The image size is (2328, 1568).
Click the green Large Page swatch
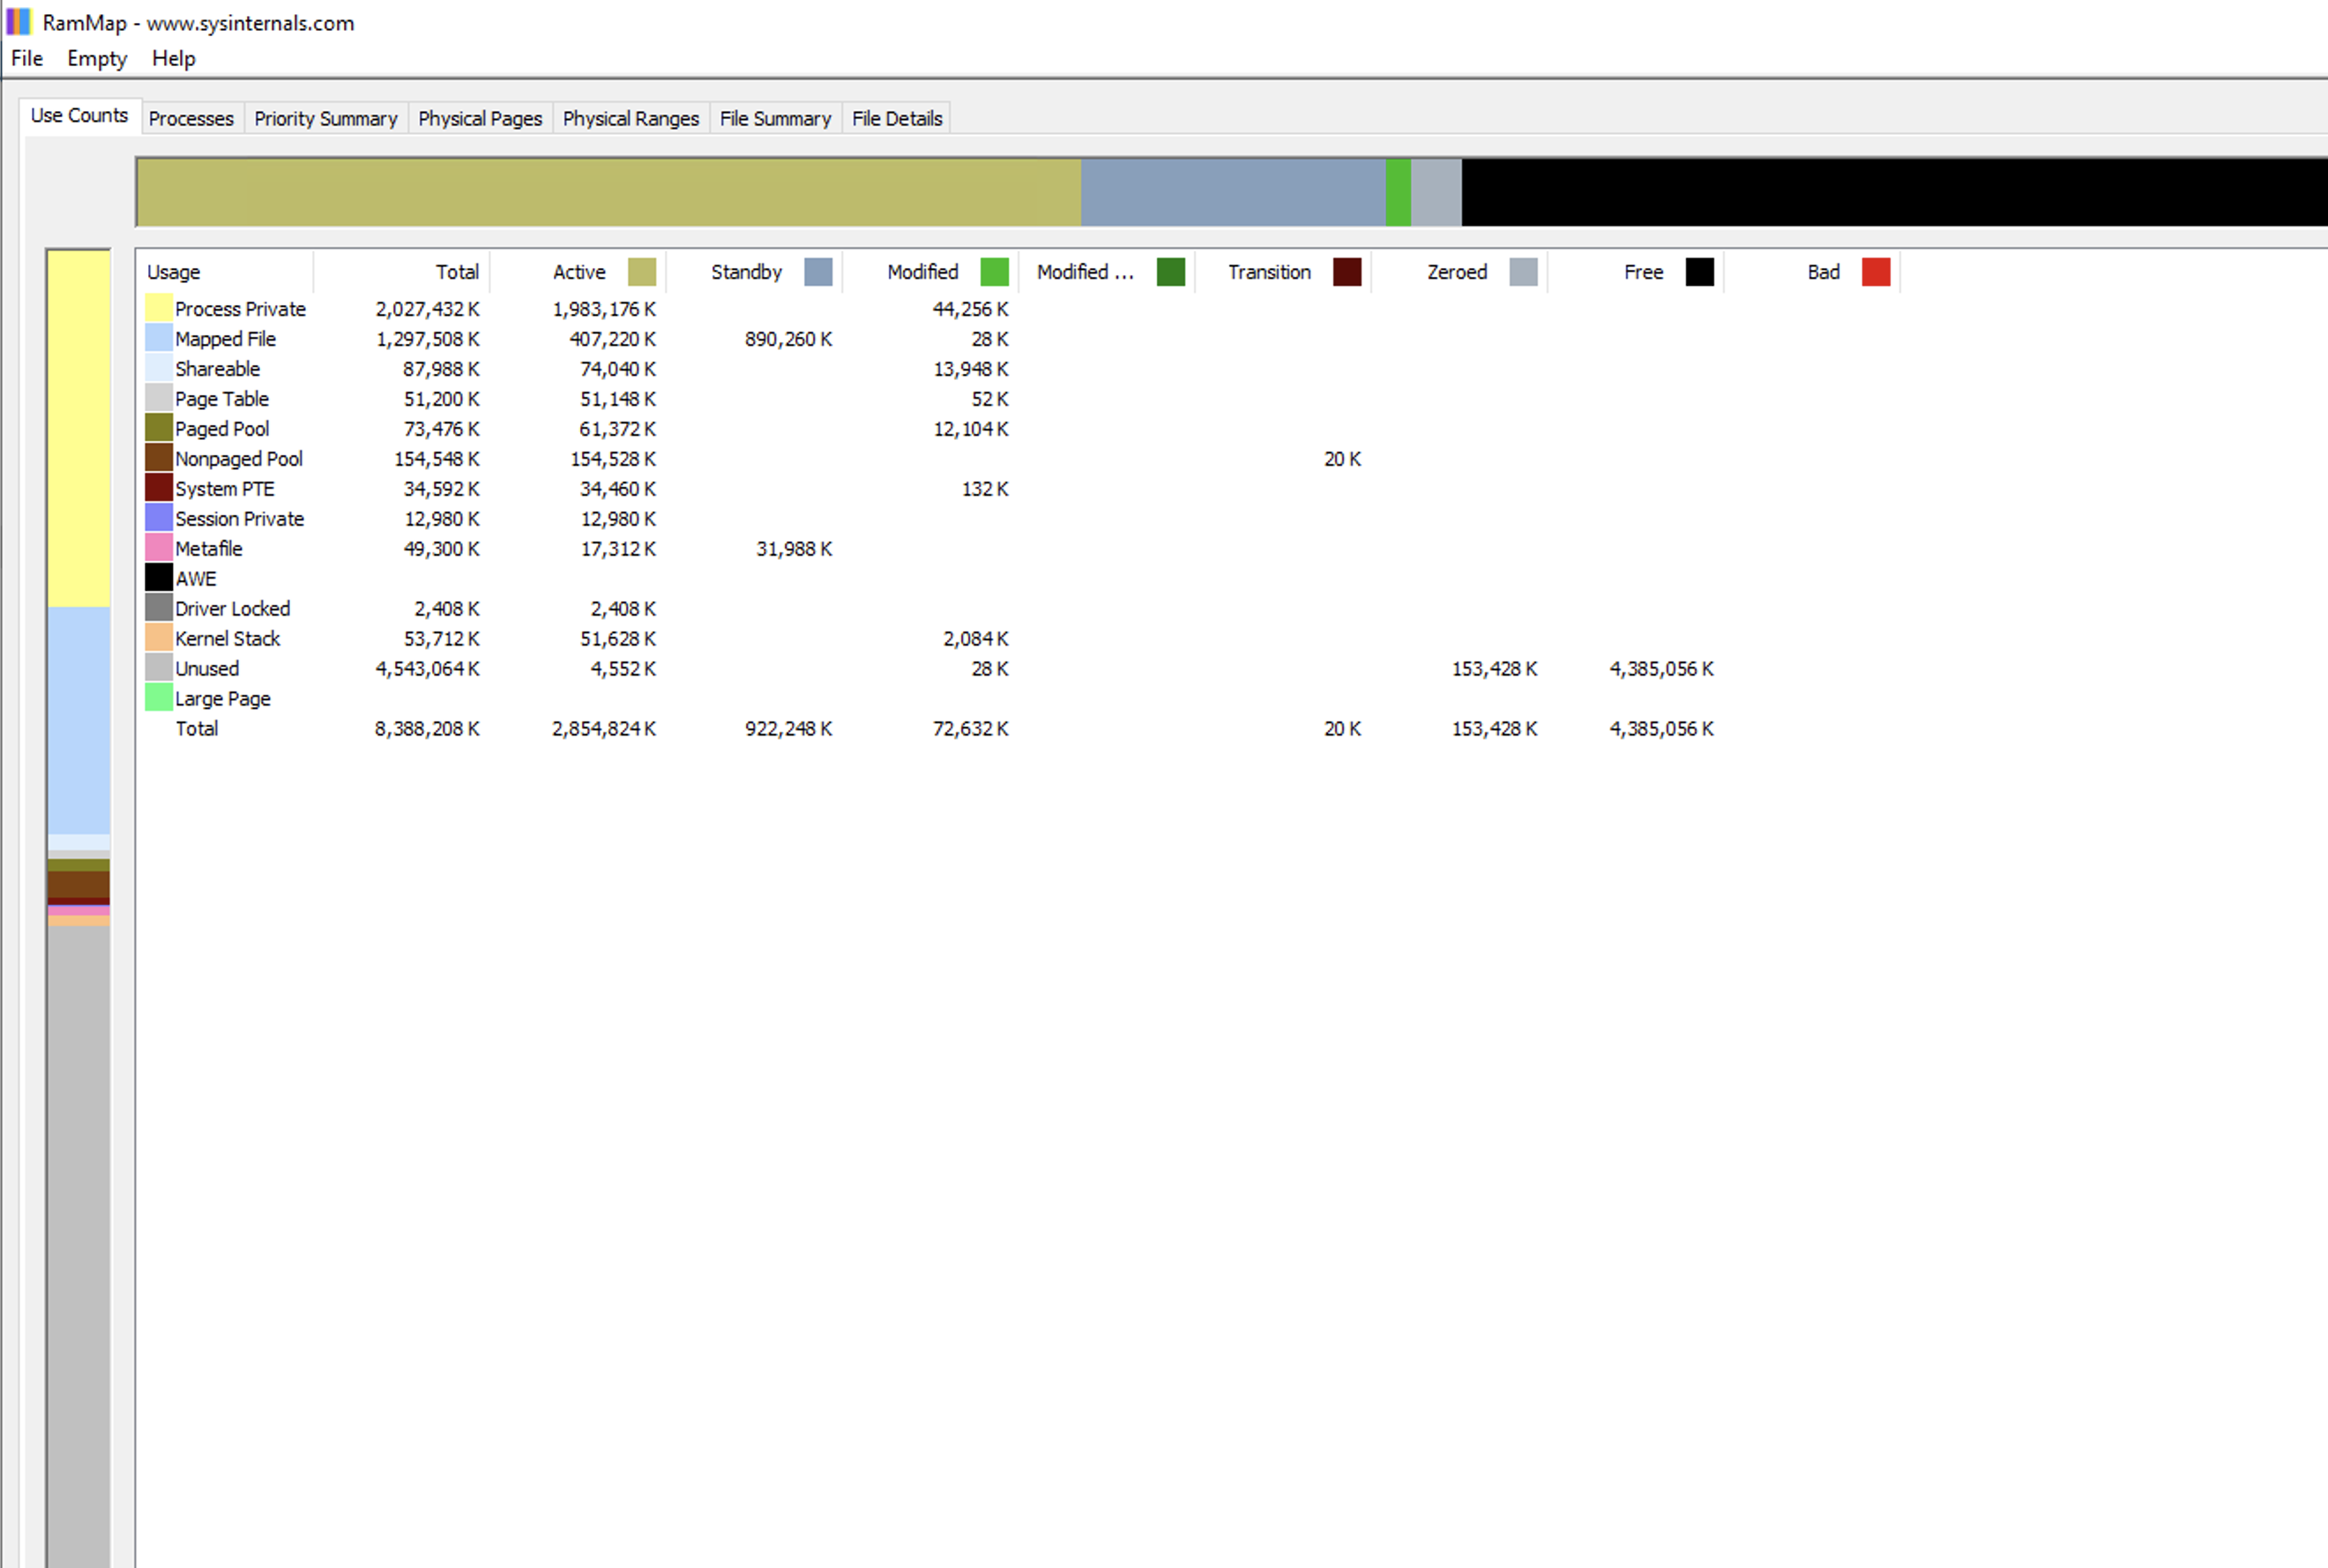158,698
